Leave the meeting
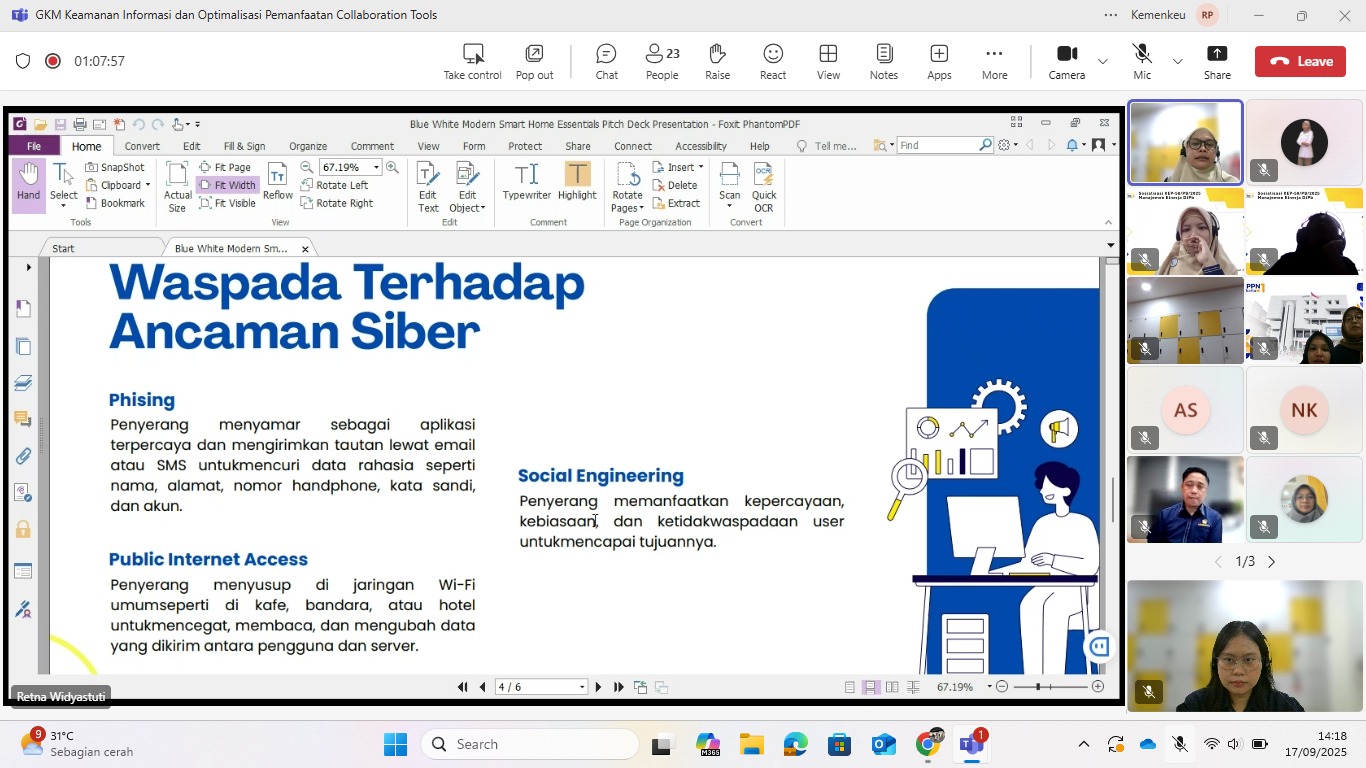1366x768 pixels. coord(1301,61)
